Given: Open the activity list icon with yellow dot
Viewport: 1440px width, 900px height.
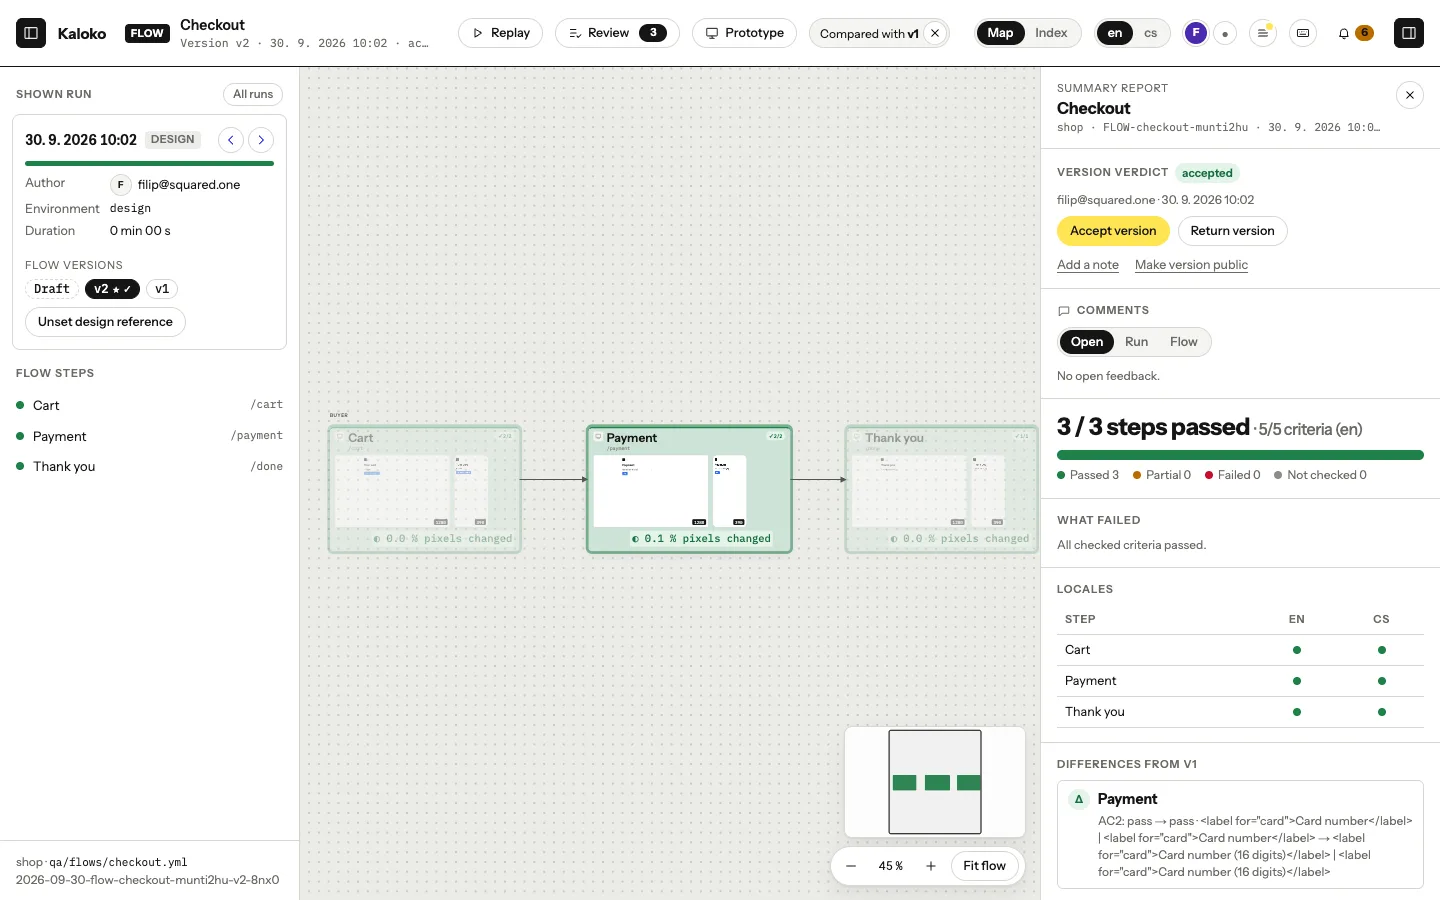Looking at the screenshot, I should coord(1263,33).
